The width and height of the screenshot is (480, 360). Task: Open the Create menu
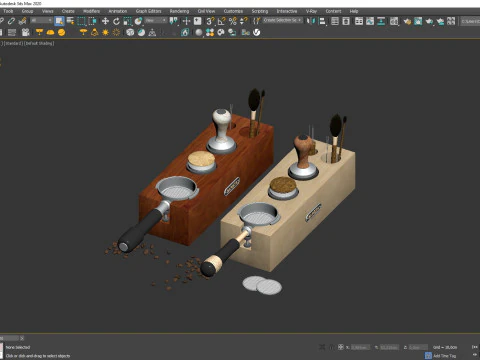coord(68,11)
